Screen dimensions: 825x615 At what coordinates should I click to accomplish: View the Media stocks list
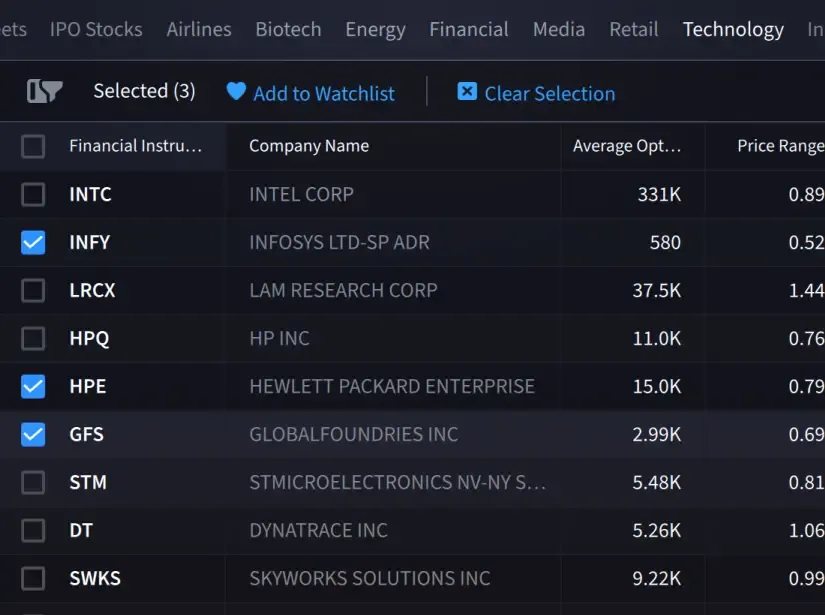pos(558,29)
